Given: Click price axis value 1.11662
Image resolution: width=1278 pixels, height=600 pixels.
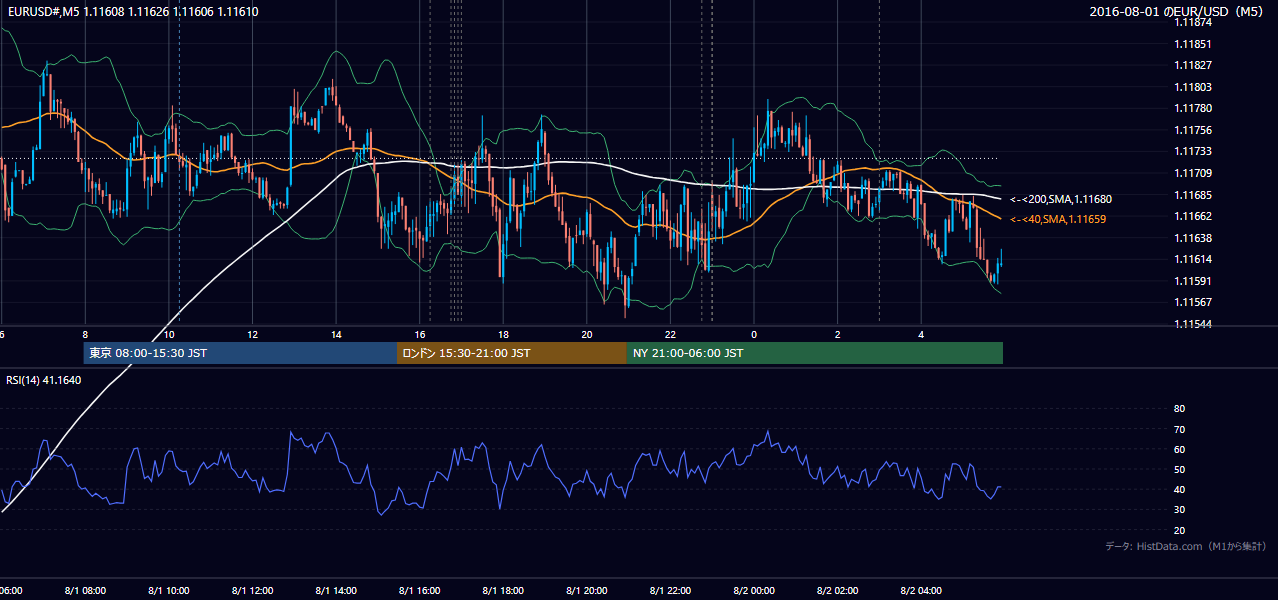Looking at the screenshot, I should click(x=1194, y=216).
